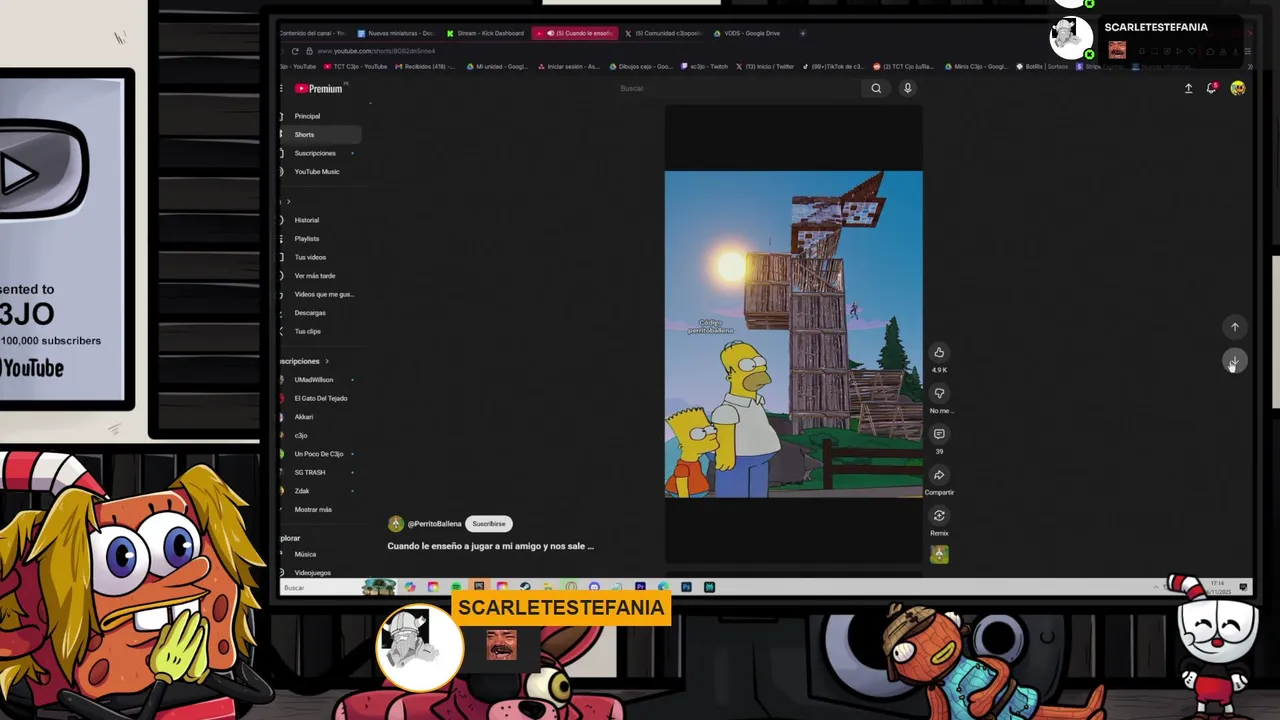Switch to Nuevas miniaturas Docs tab

pos(396,33)
